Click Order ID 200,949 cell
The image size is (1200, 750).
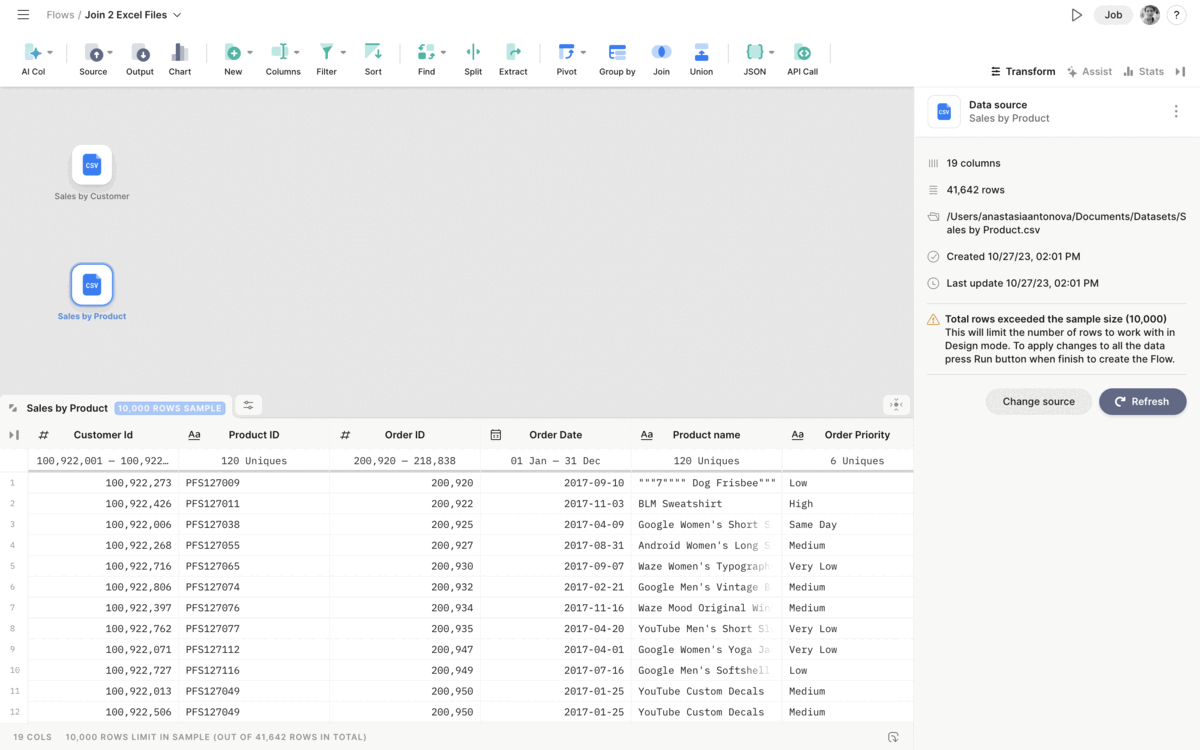pos(405,671)
